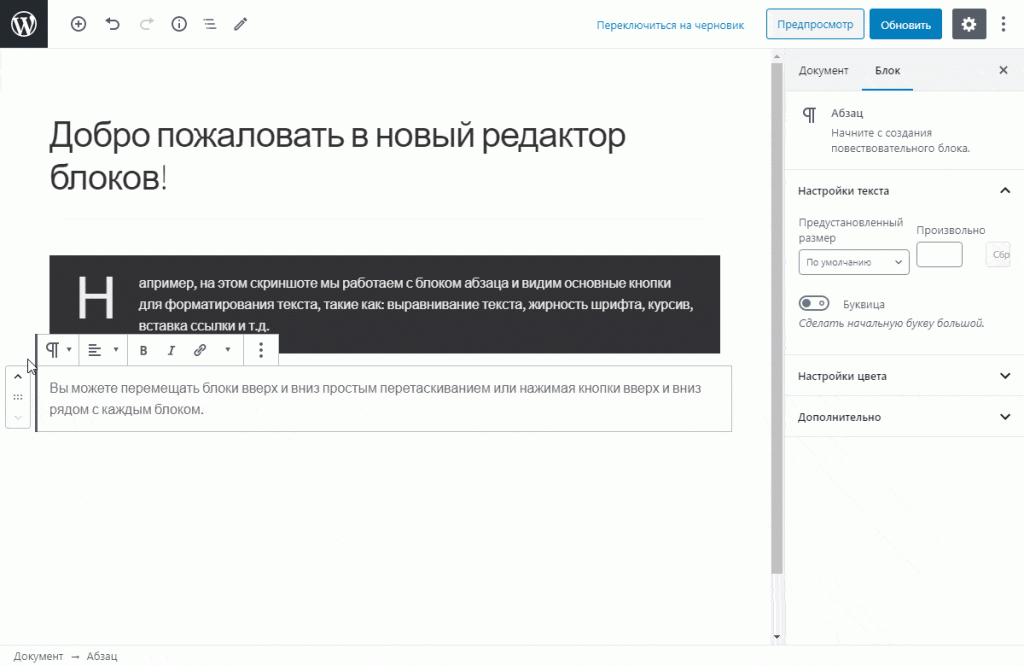Click the paragraph block type icon
Image resolution: width=1024 pixels, height=666 pixels.
coord(52,349)
